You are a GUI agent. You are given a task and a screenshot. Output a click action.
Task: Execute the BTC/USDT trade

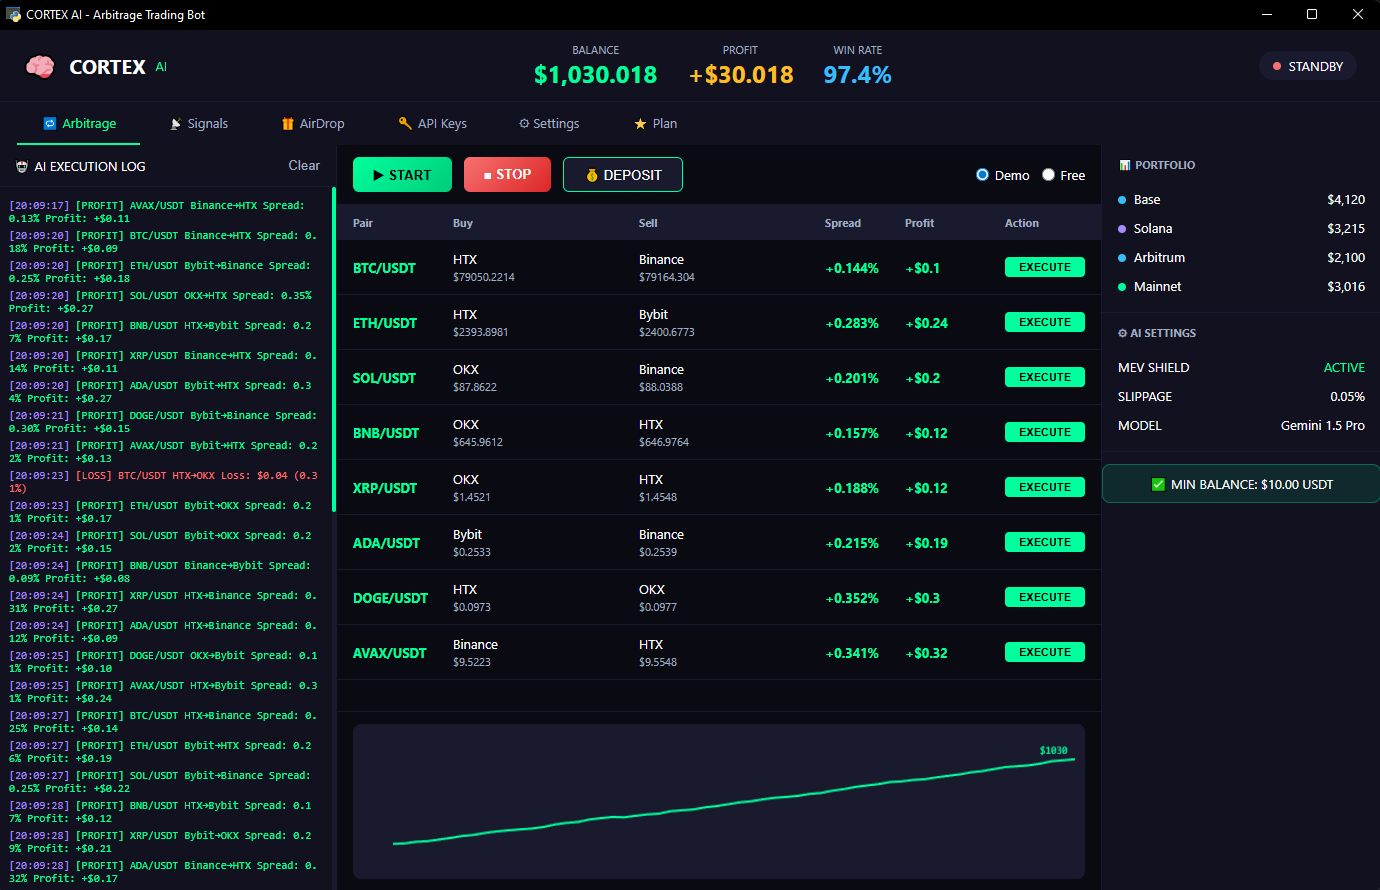click(1045, 267)
